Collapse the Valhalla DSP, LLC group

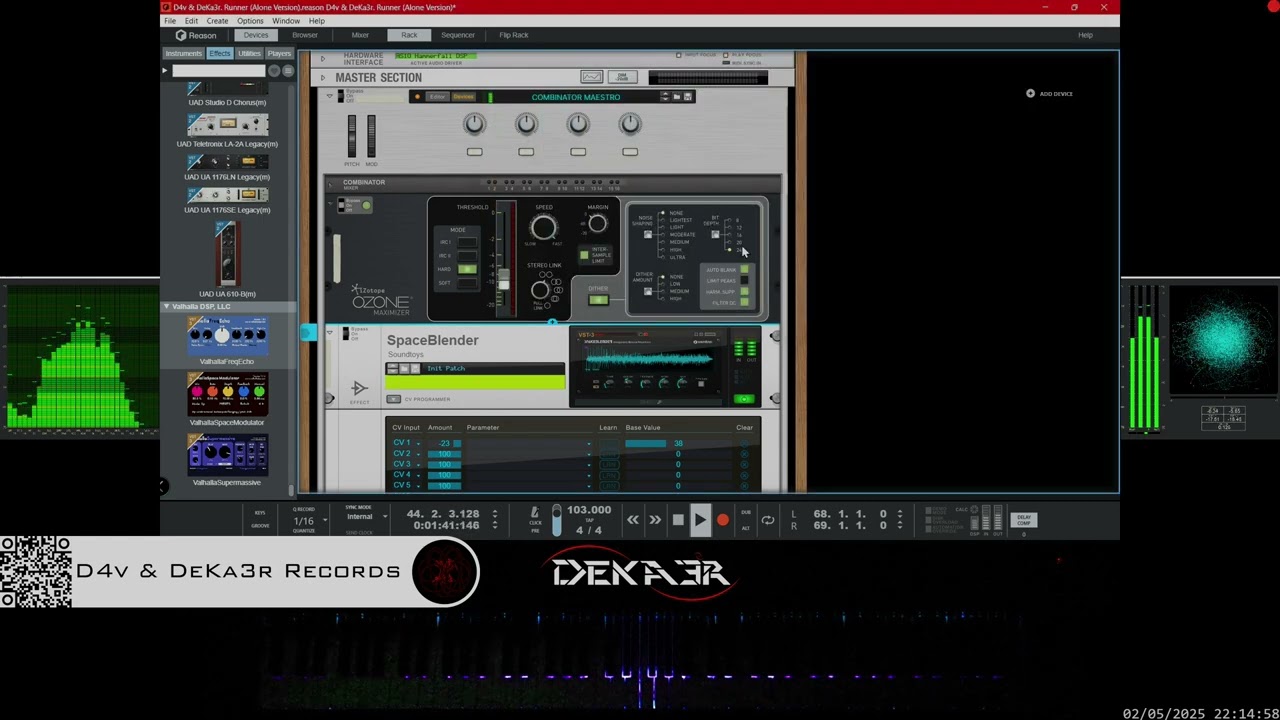[x=167, y=306]
